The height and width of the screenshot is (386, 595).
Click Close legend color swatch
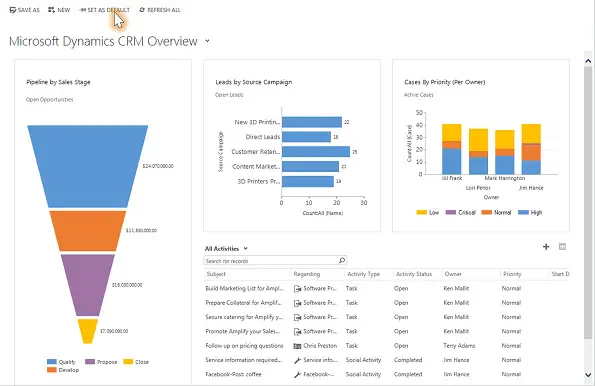pyautogui.click(x=128, y=362)
